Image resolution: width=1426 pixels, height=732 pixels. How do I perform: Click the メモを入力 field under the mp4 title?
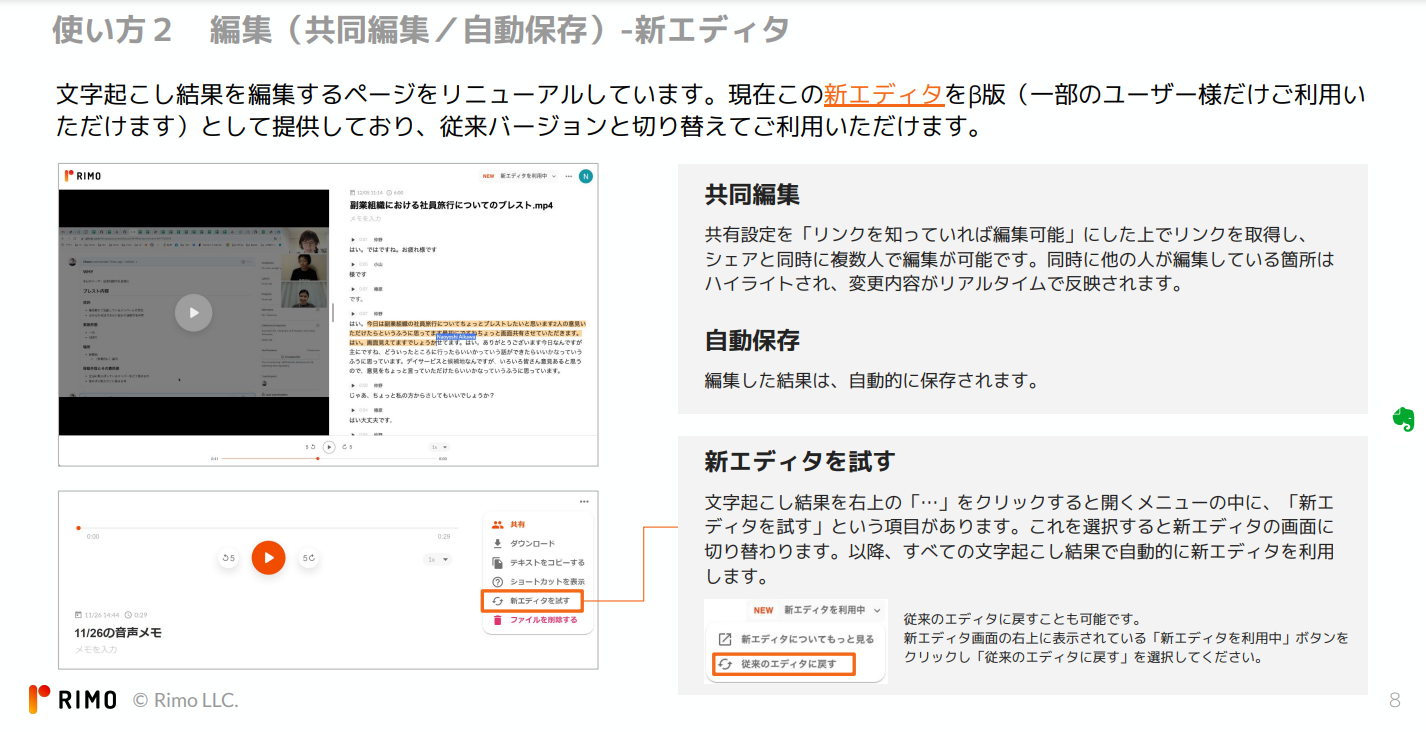click(365, 217)
